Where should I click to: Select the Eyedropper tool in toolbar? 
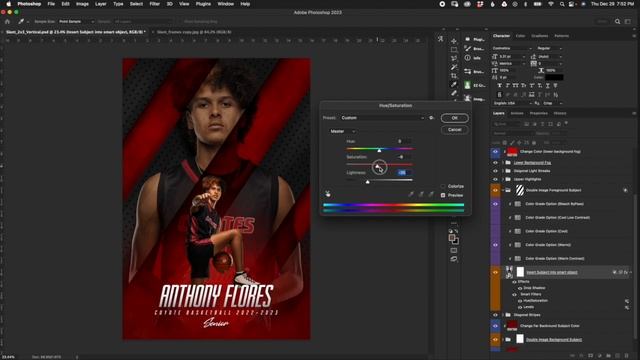[454, 84]
